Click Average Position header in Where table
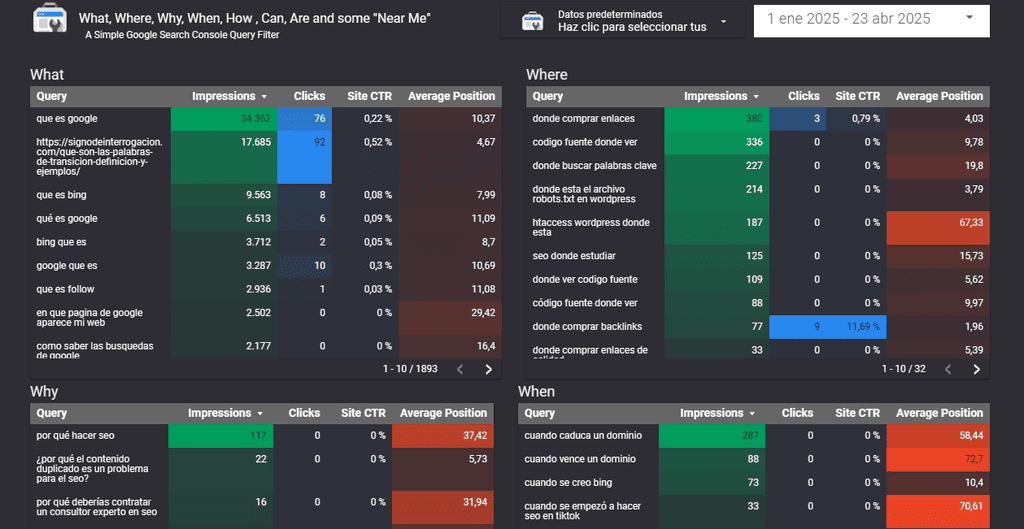Image resolution: width=1024 pixels, height=529 pixels. click(x=939, y=96)
